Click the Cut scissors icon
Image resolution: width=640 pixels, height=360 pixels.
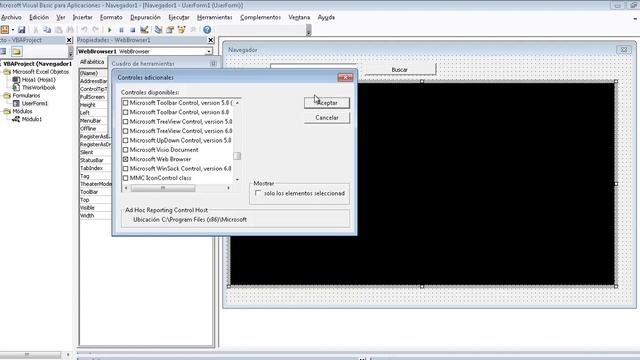pyautogui.click(x=36, y=30)
